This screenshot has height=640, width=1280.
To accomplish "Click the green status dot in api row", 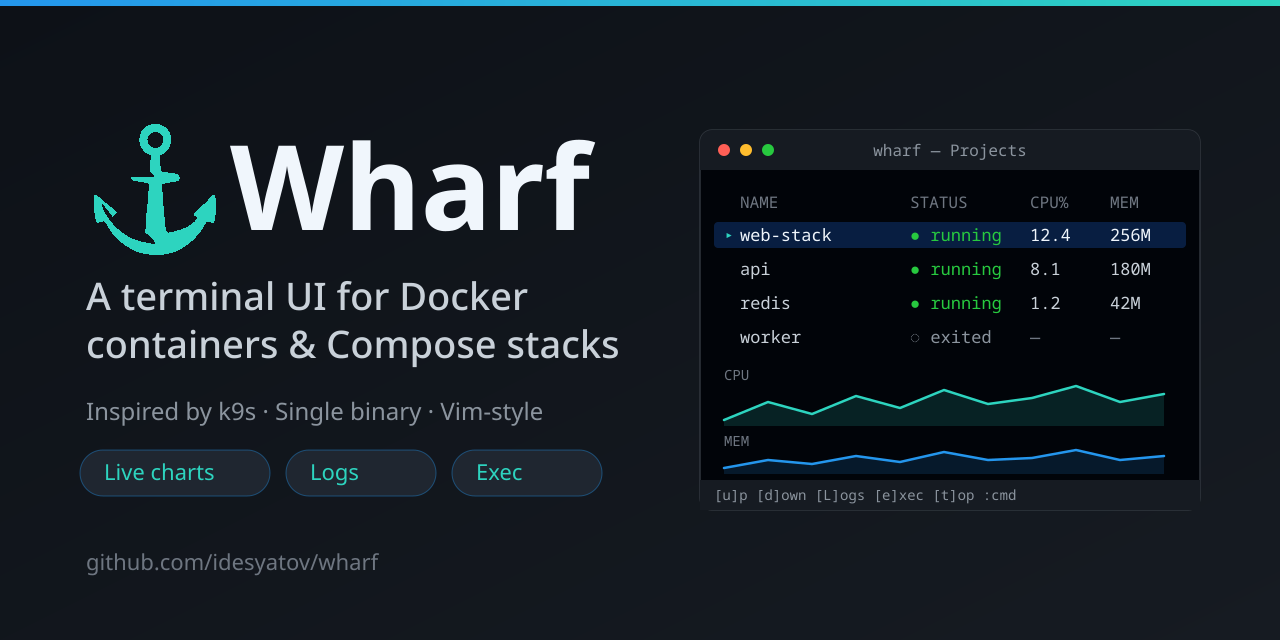I will click(915, 270).
